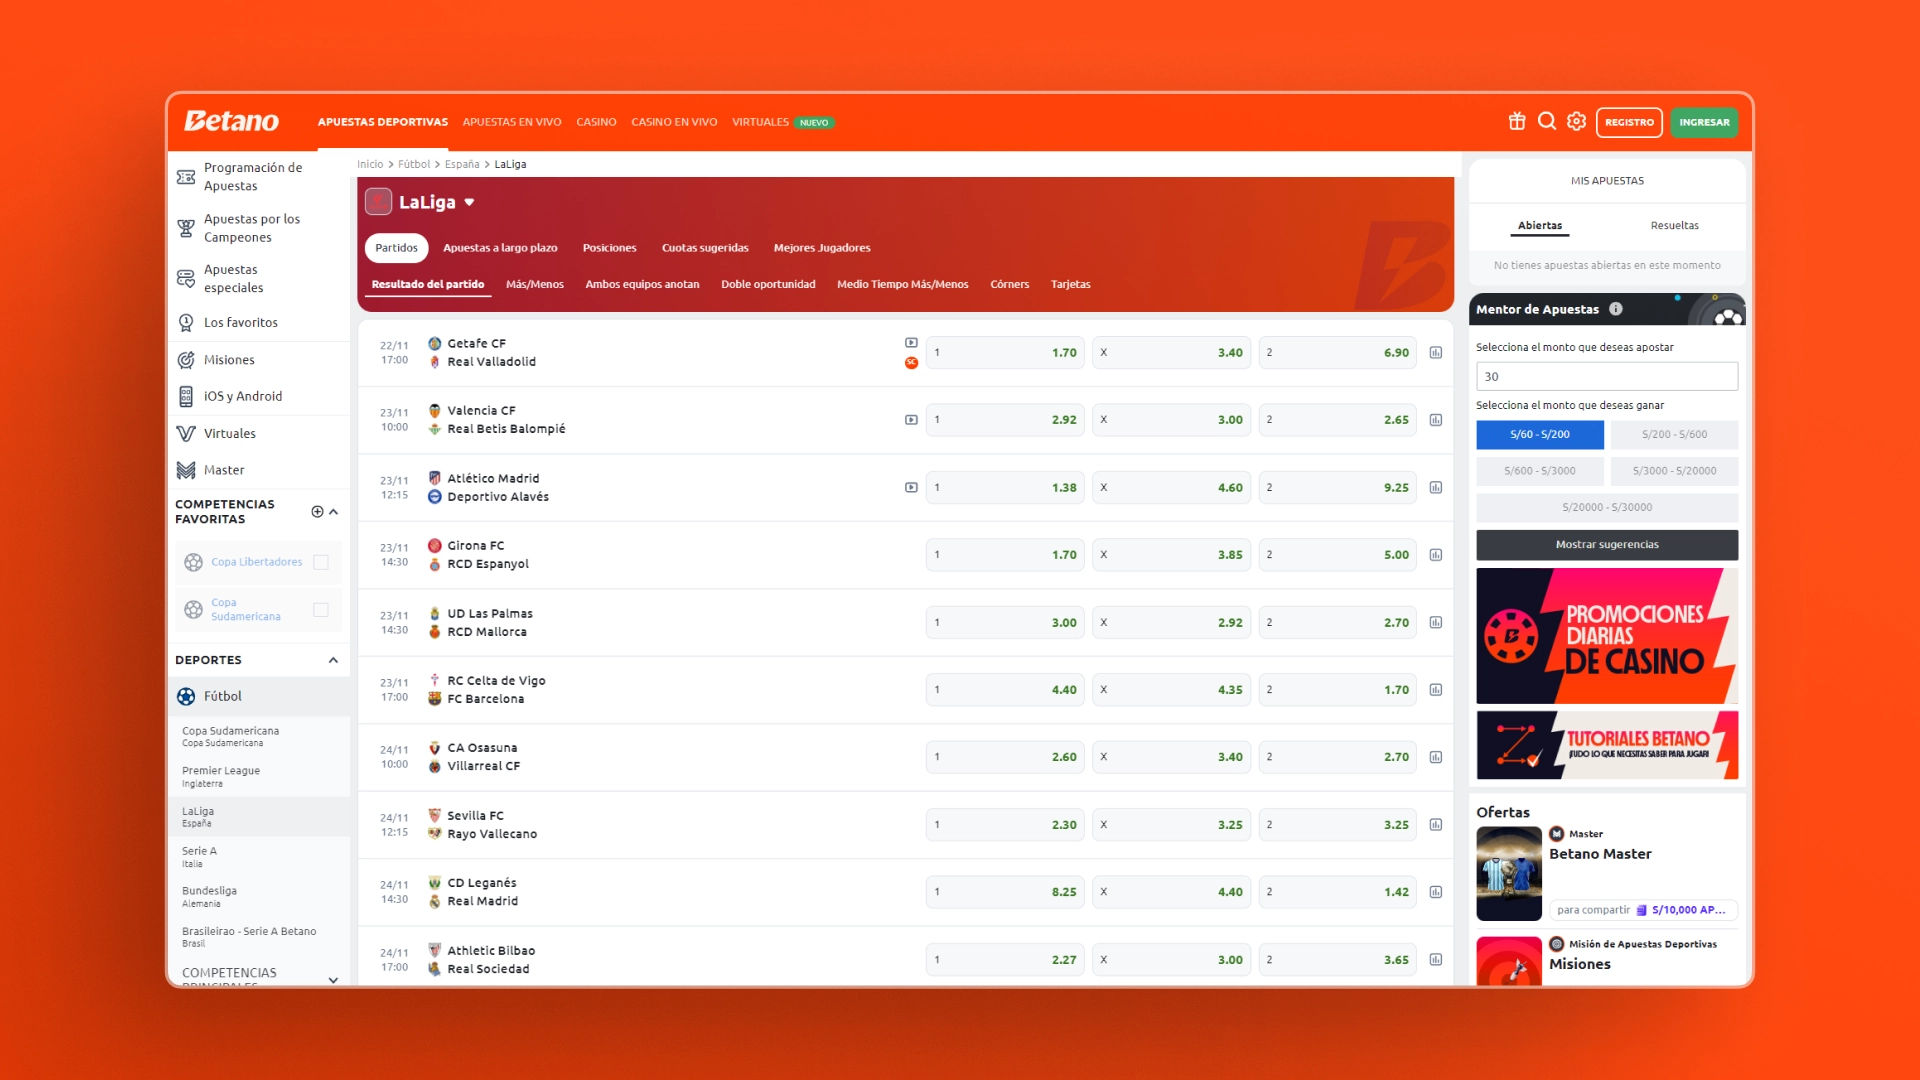Pick Getafe CF home win odds 1.70

tap(1005, 353)
